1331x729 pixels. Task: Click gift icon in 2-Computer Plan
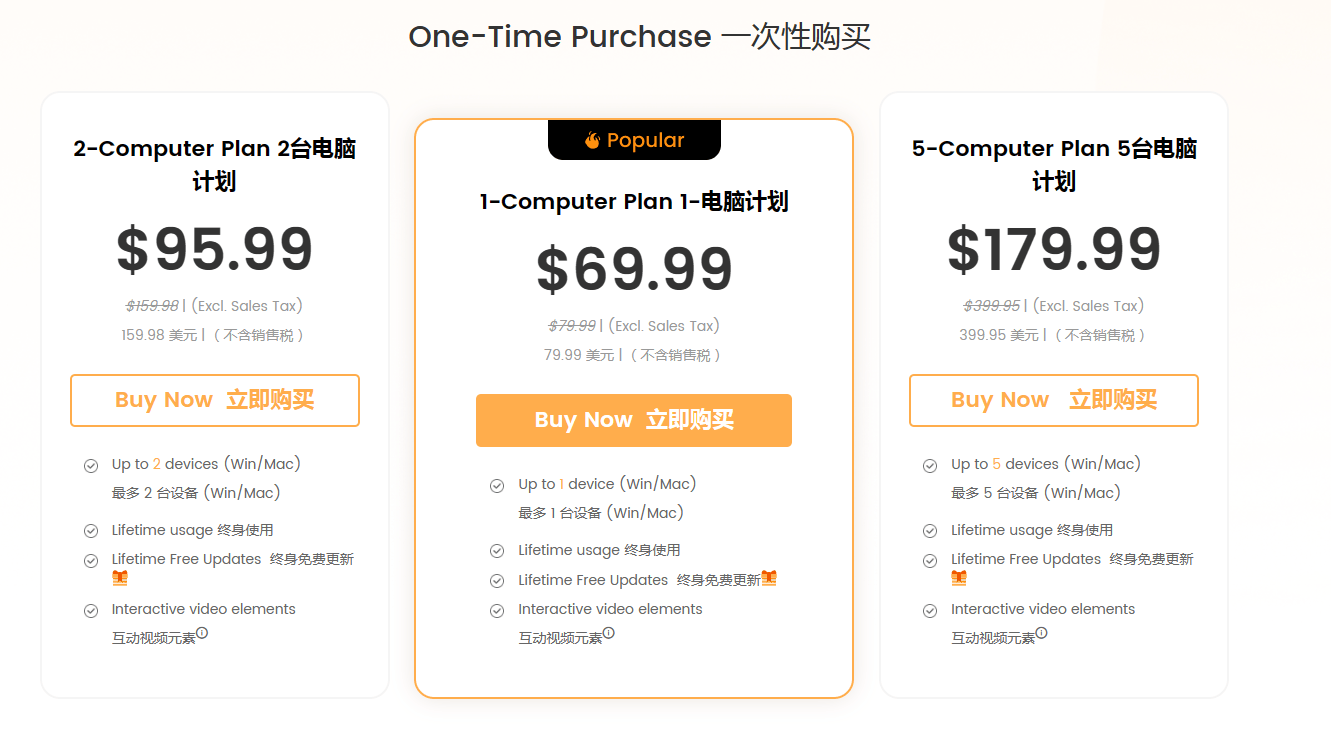pos(120,578)
